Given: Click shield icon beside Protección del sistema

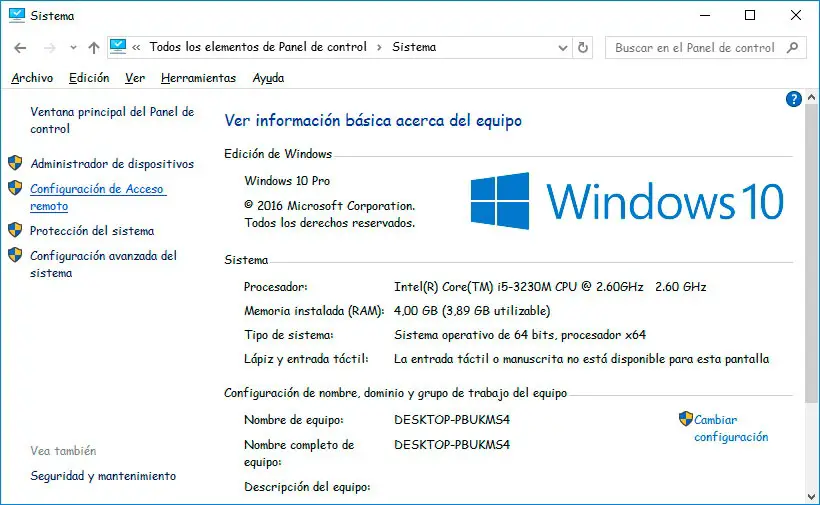Looking at the screenshot, I should tap(15, 229).
